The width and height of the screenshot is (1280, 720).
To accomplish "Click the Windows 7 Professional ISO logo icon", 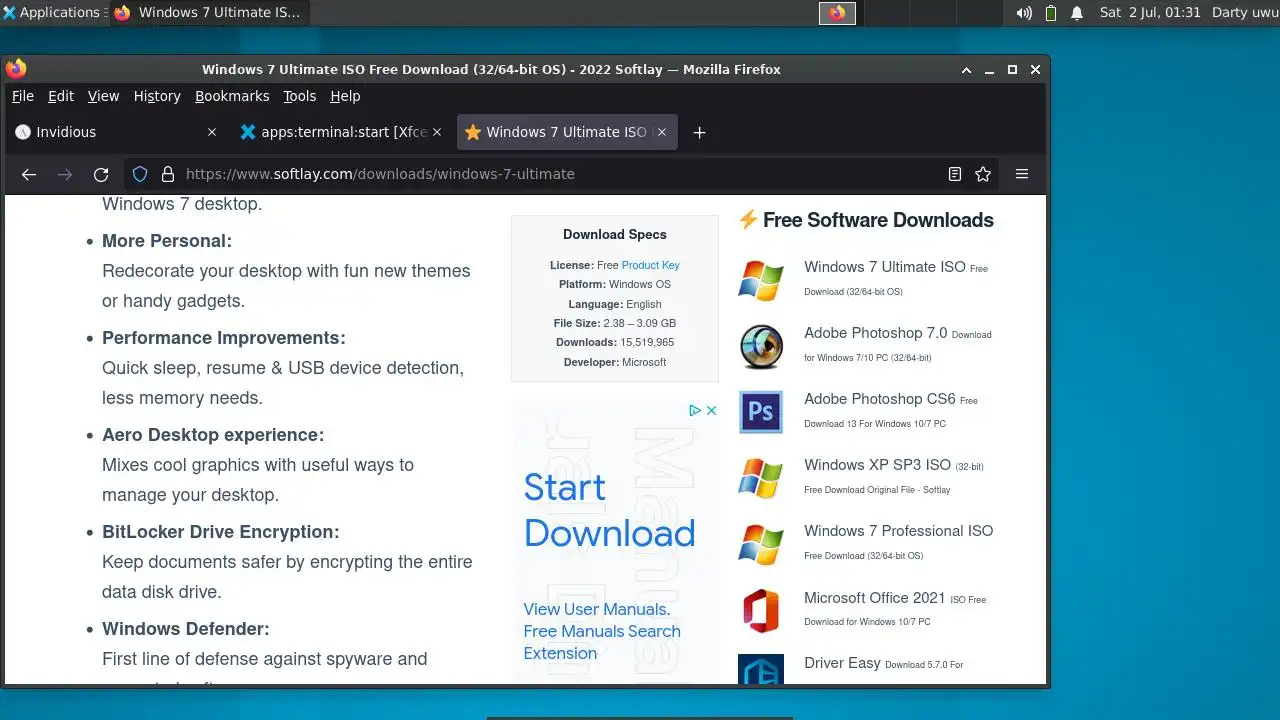I will [x=761, y=544].
